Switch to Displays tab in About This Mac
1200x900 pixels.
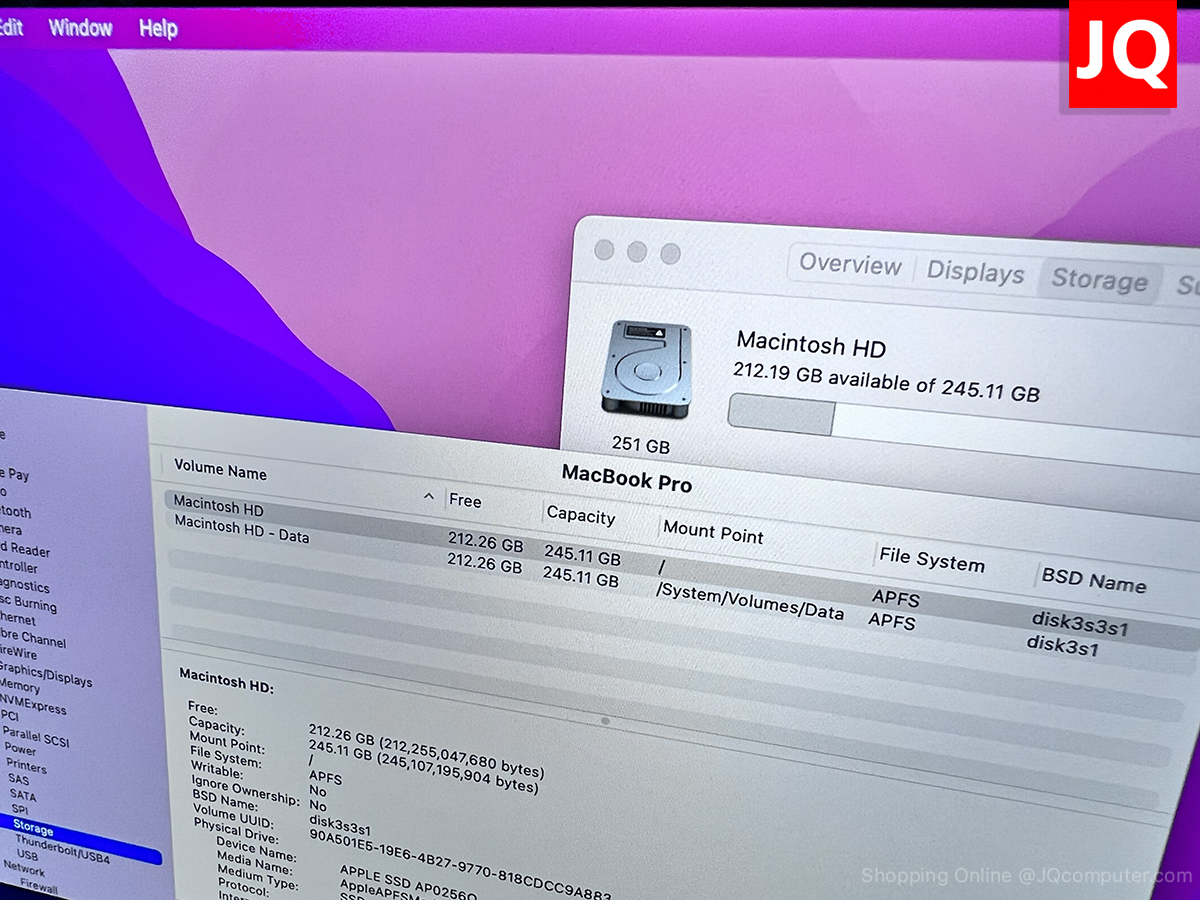975,272
